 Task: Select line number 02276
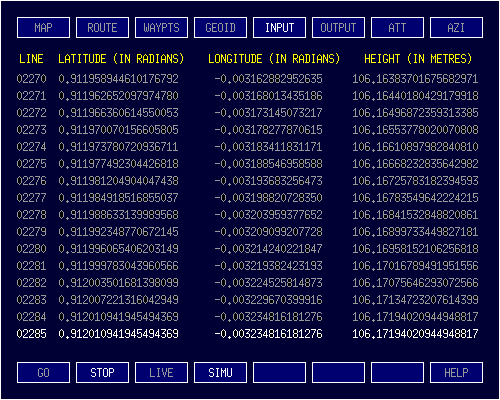pyautogui.click(x=31, y=181)
